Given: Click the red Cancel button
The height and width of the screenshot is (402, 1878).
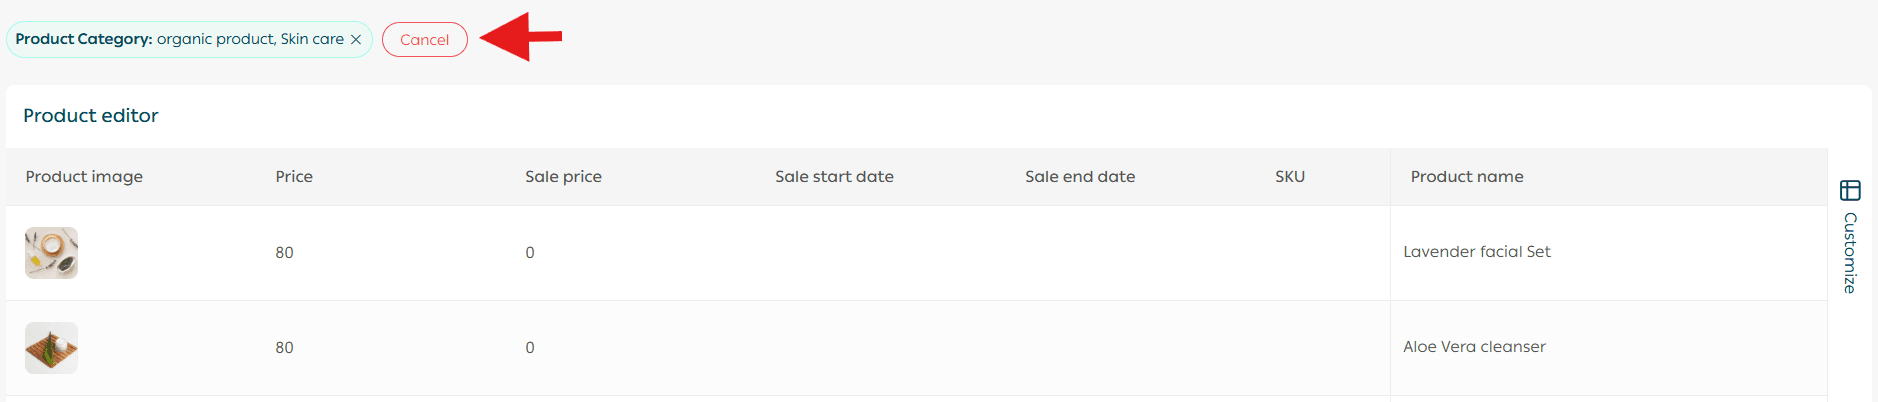Looking at the screenshot, I should point(424,40).
